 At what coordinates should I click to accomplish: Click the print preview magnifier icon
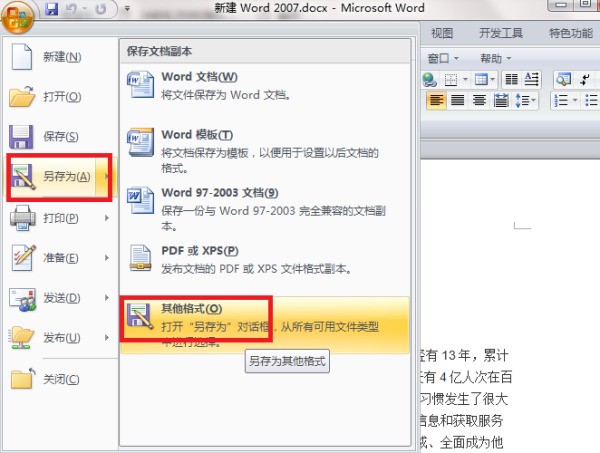pos(564,80)
